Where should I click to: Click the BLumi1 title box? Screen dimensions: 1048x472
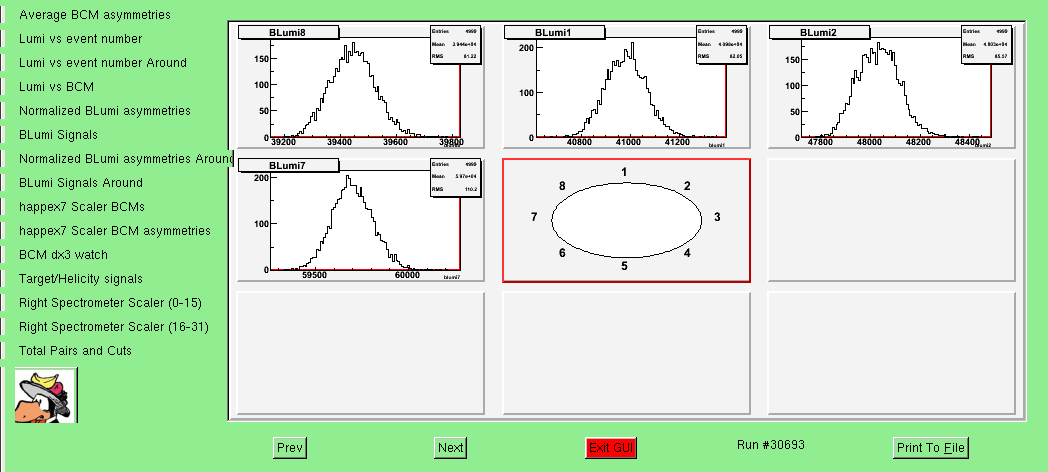(x=554, y=33)
